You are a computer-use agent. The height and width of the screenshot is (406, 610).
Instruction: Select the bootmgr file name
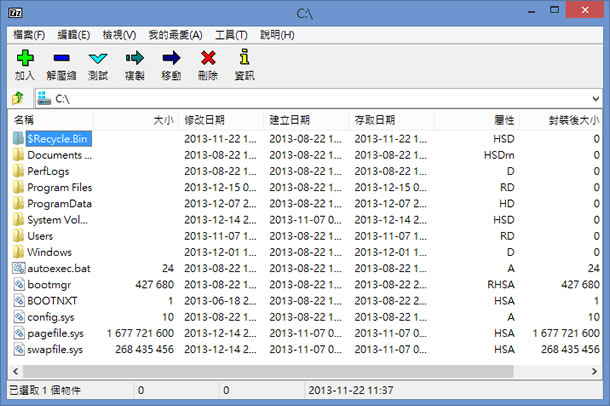[49, 285]
